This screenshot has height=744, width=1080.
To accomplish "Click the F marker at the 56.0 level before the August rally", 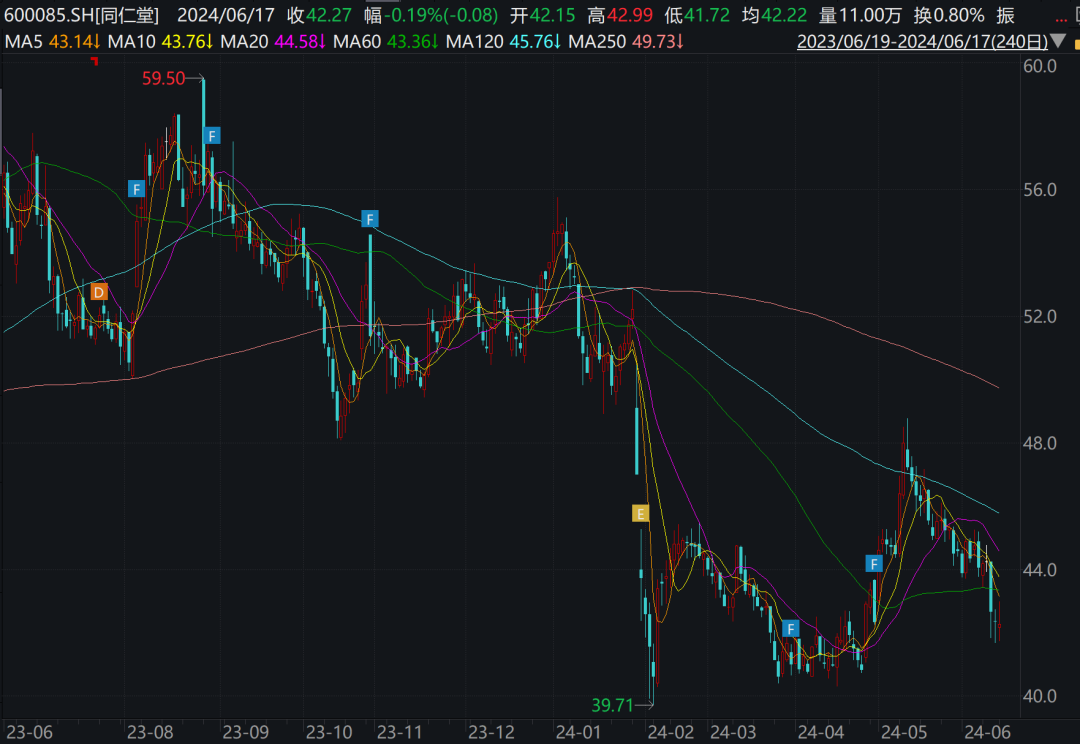I will point(136,189).
